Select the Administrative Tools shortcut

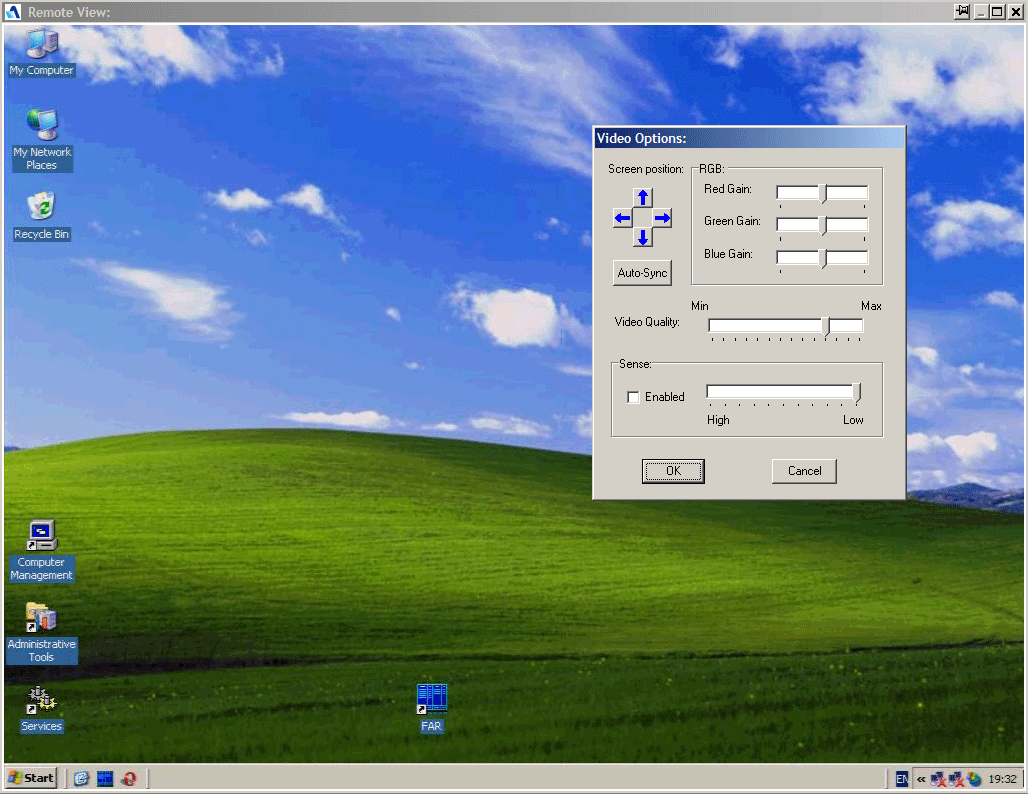(x=41, y=633)
